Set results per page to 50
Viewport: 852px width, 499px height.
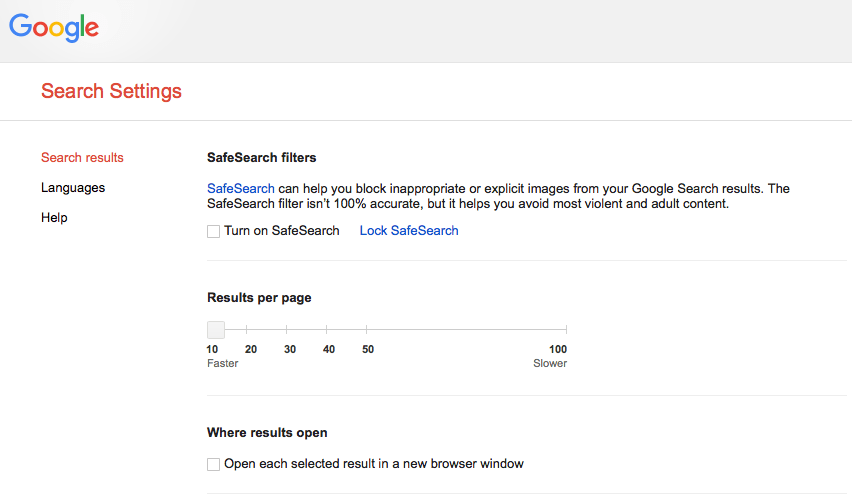click(367, 329)
